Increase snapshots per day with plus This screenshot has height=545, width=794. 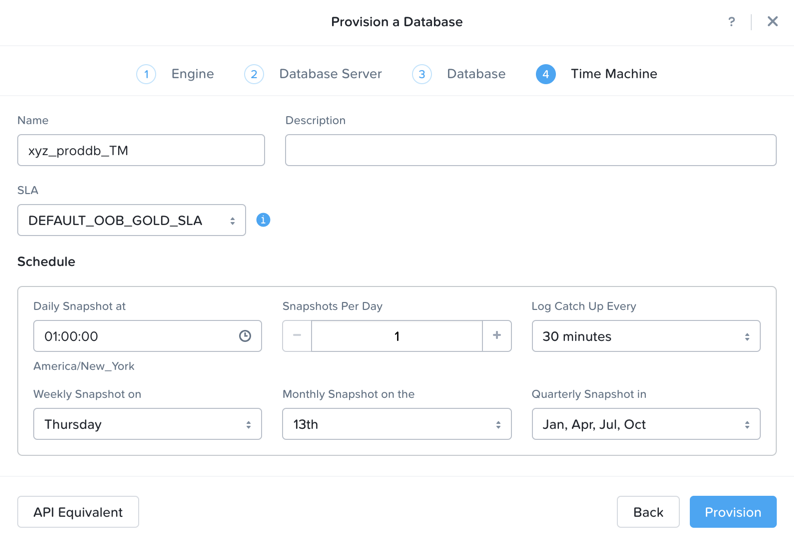pyautogui.click(x=497, y=336)
